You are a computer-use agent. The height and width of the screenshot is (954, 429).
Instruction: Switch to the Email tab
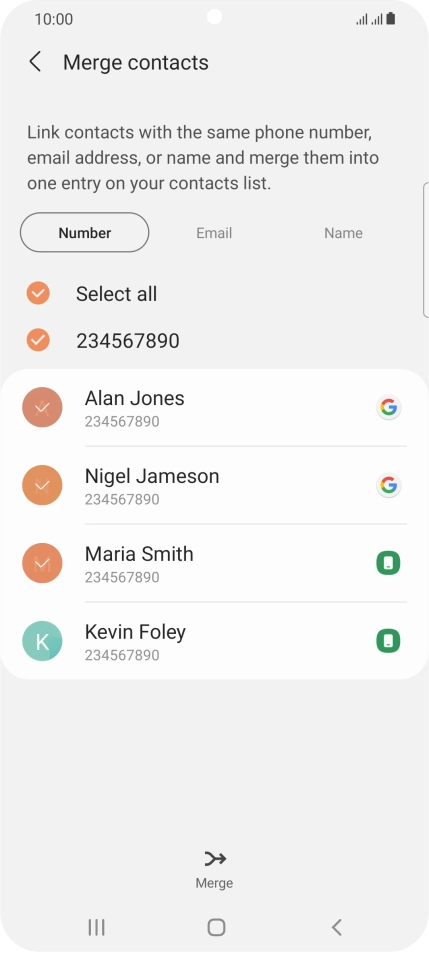[214, 233]
